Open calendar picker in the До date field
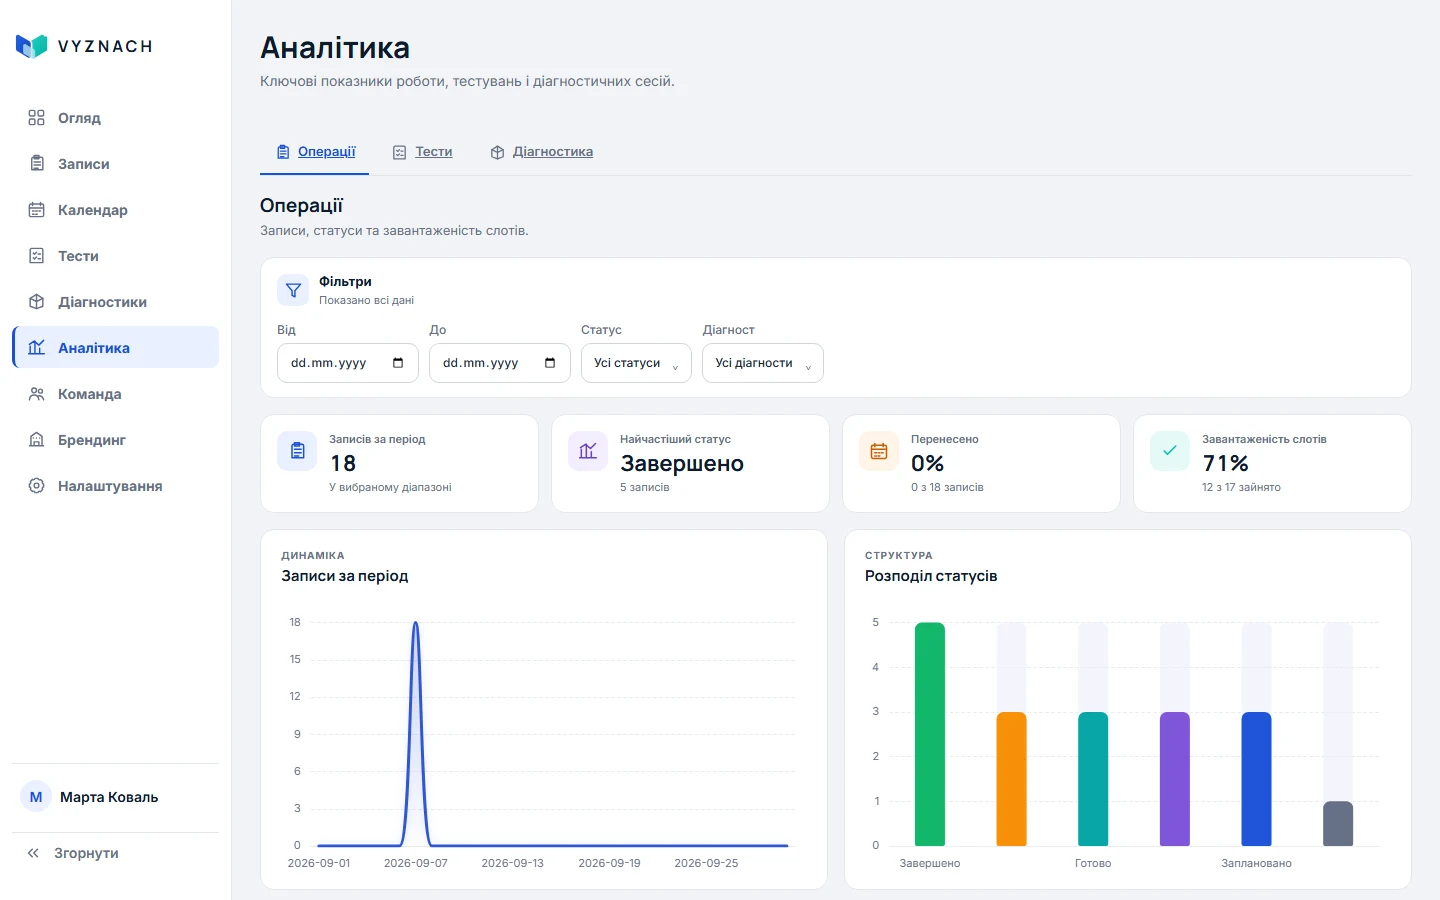This screenshot has width=1440, height=900. (550, 363)
